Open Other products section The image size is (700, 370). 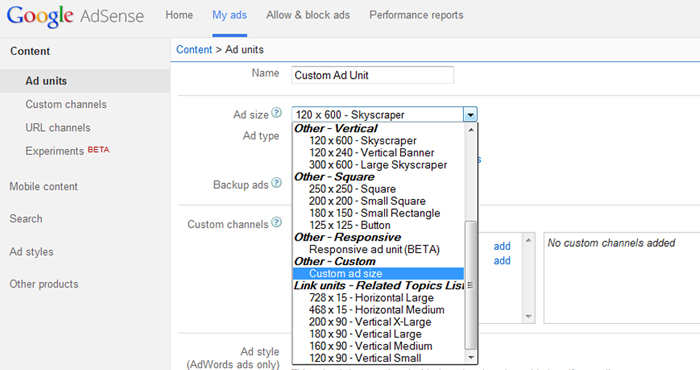coord(44,284)
